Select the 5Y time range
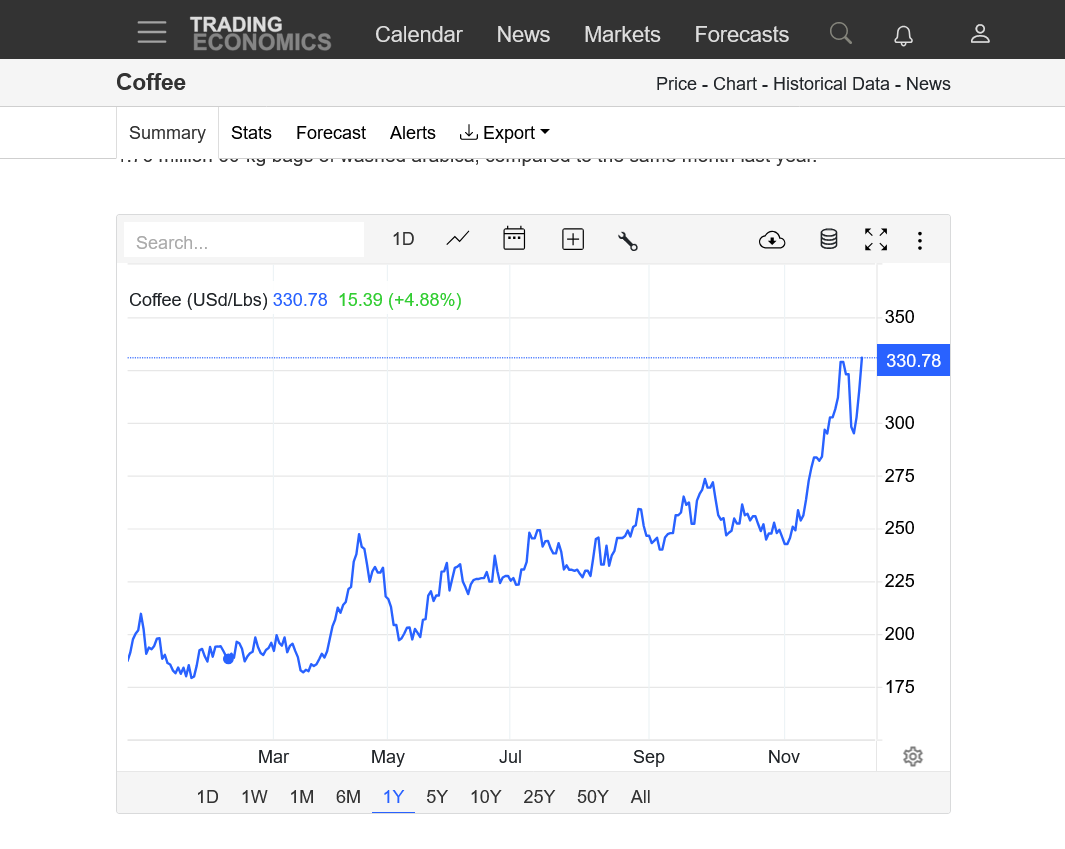Viewport: 1065px width, 849px height. 437,797
